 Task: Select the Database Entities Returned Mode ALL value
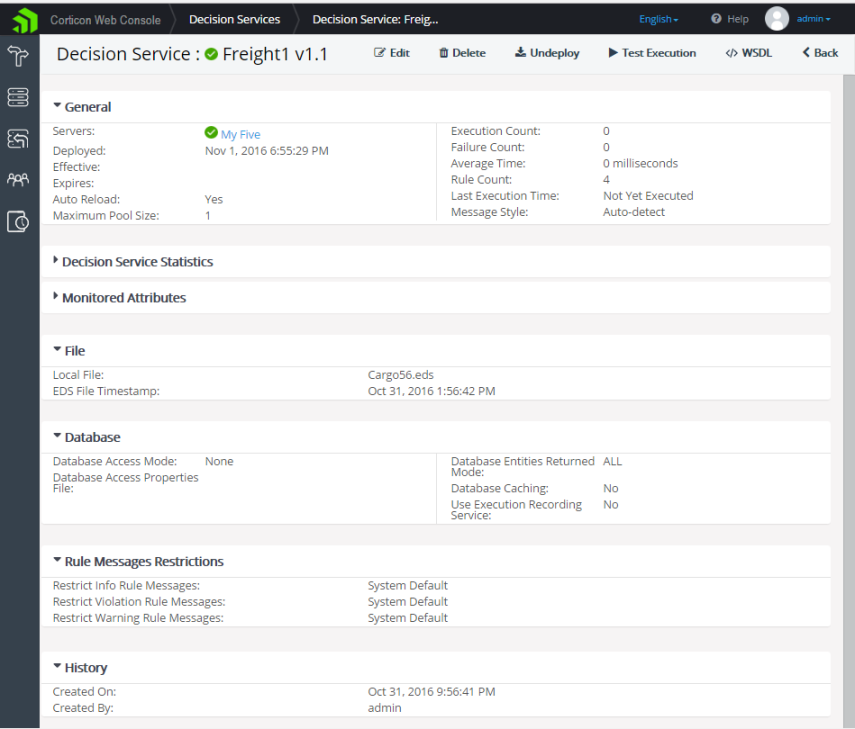[x=612, y=461]
